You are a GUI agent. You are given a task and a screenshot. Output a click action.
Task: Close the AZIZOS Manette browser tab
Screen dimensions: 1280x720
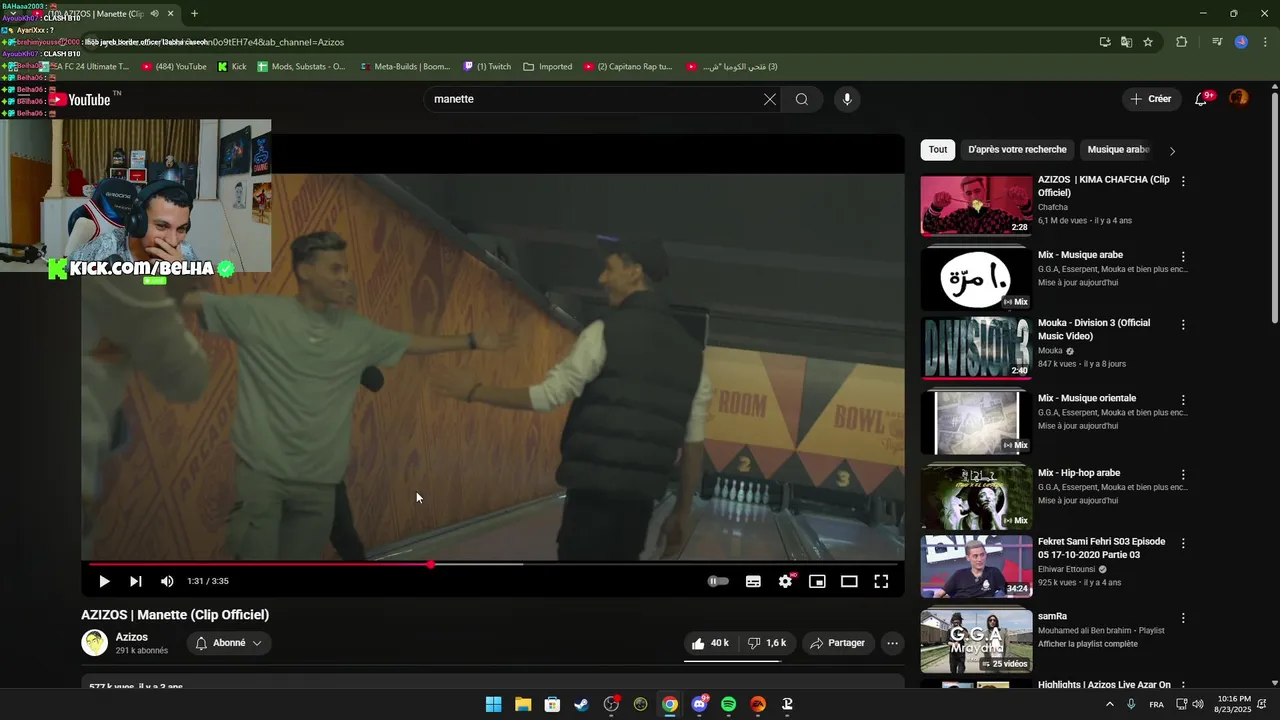171,14
